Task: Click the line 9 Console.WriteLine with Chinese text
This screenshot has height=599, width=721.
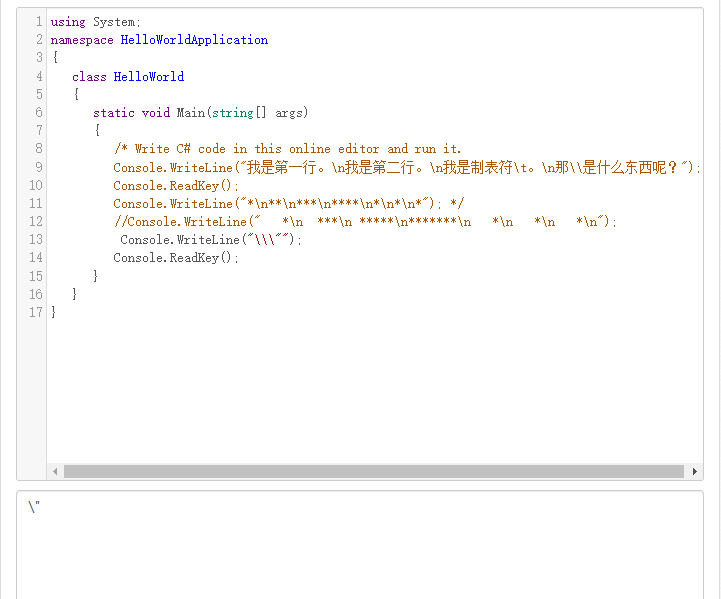Action: pyautogui.click(x=406, y=167)
